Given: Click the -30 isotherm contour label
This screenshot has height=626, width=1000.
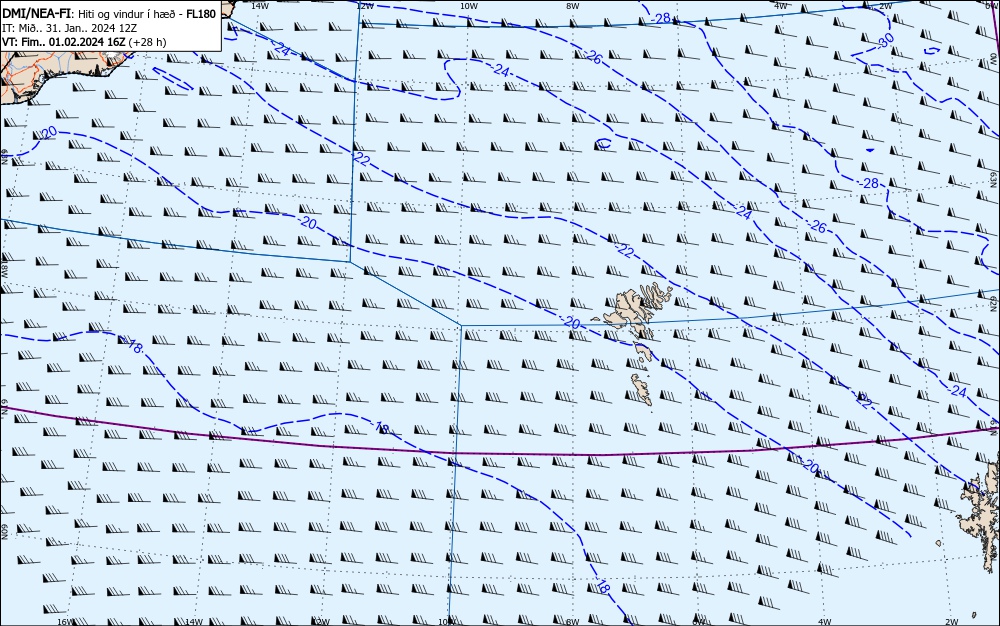Looking at the screenshot, I should click(x=885, y=41).
